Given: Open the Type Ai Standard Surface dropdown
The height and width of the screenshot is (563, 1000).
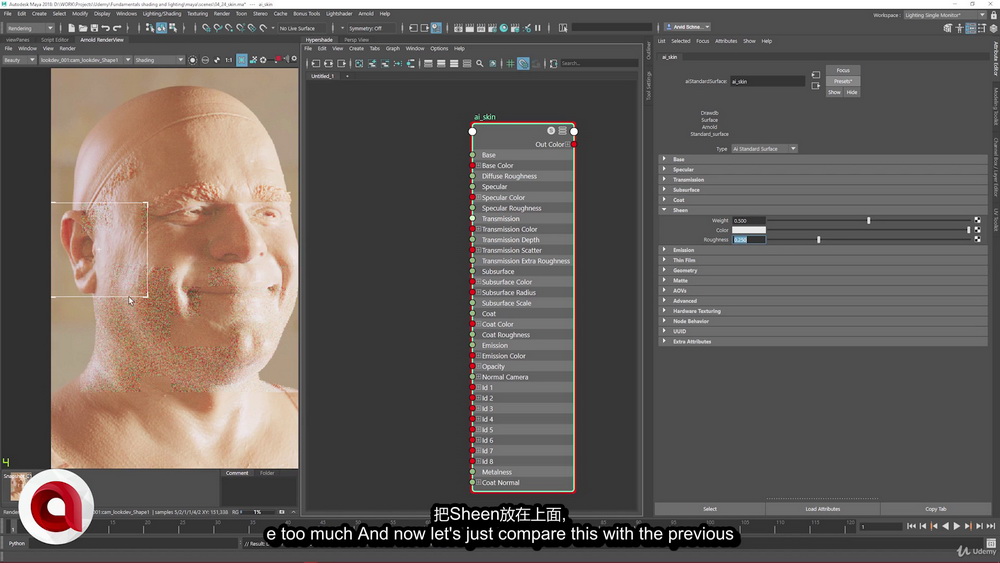Looking at the screenshot, I should (x=764, y=149).
